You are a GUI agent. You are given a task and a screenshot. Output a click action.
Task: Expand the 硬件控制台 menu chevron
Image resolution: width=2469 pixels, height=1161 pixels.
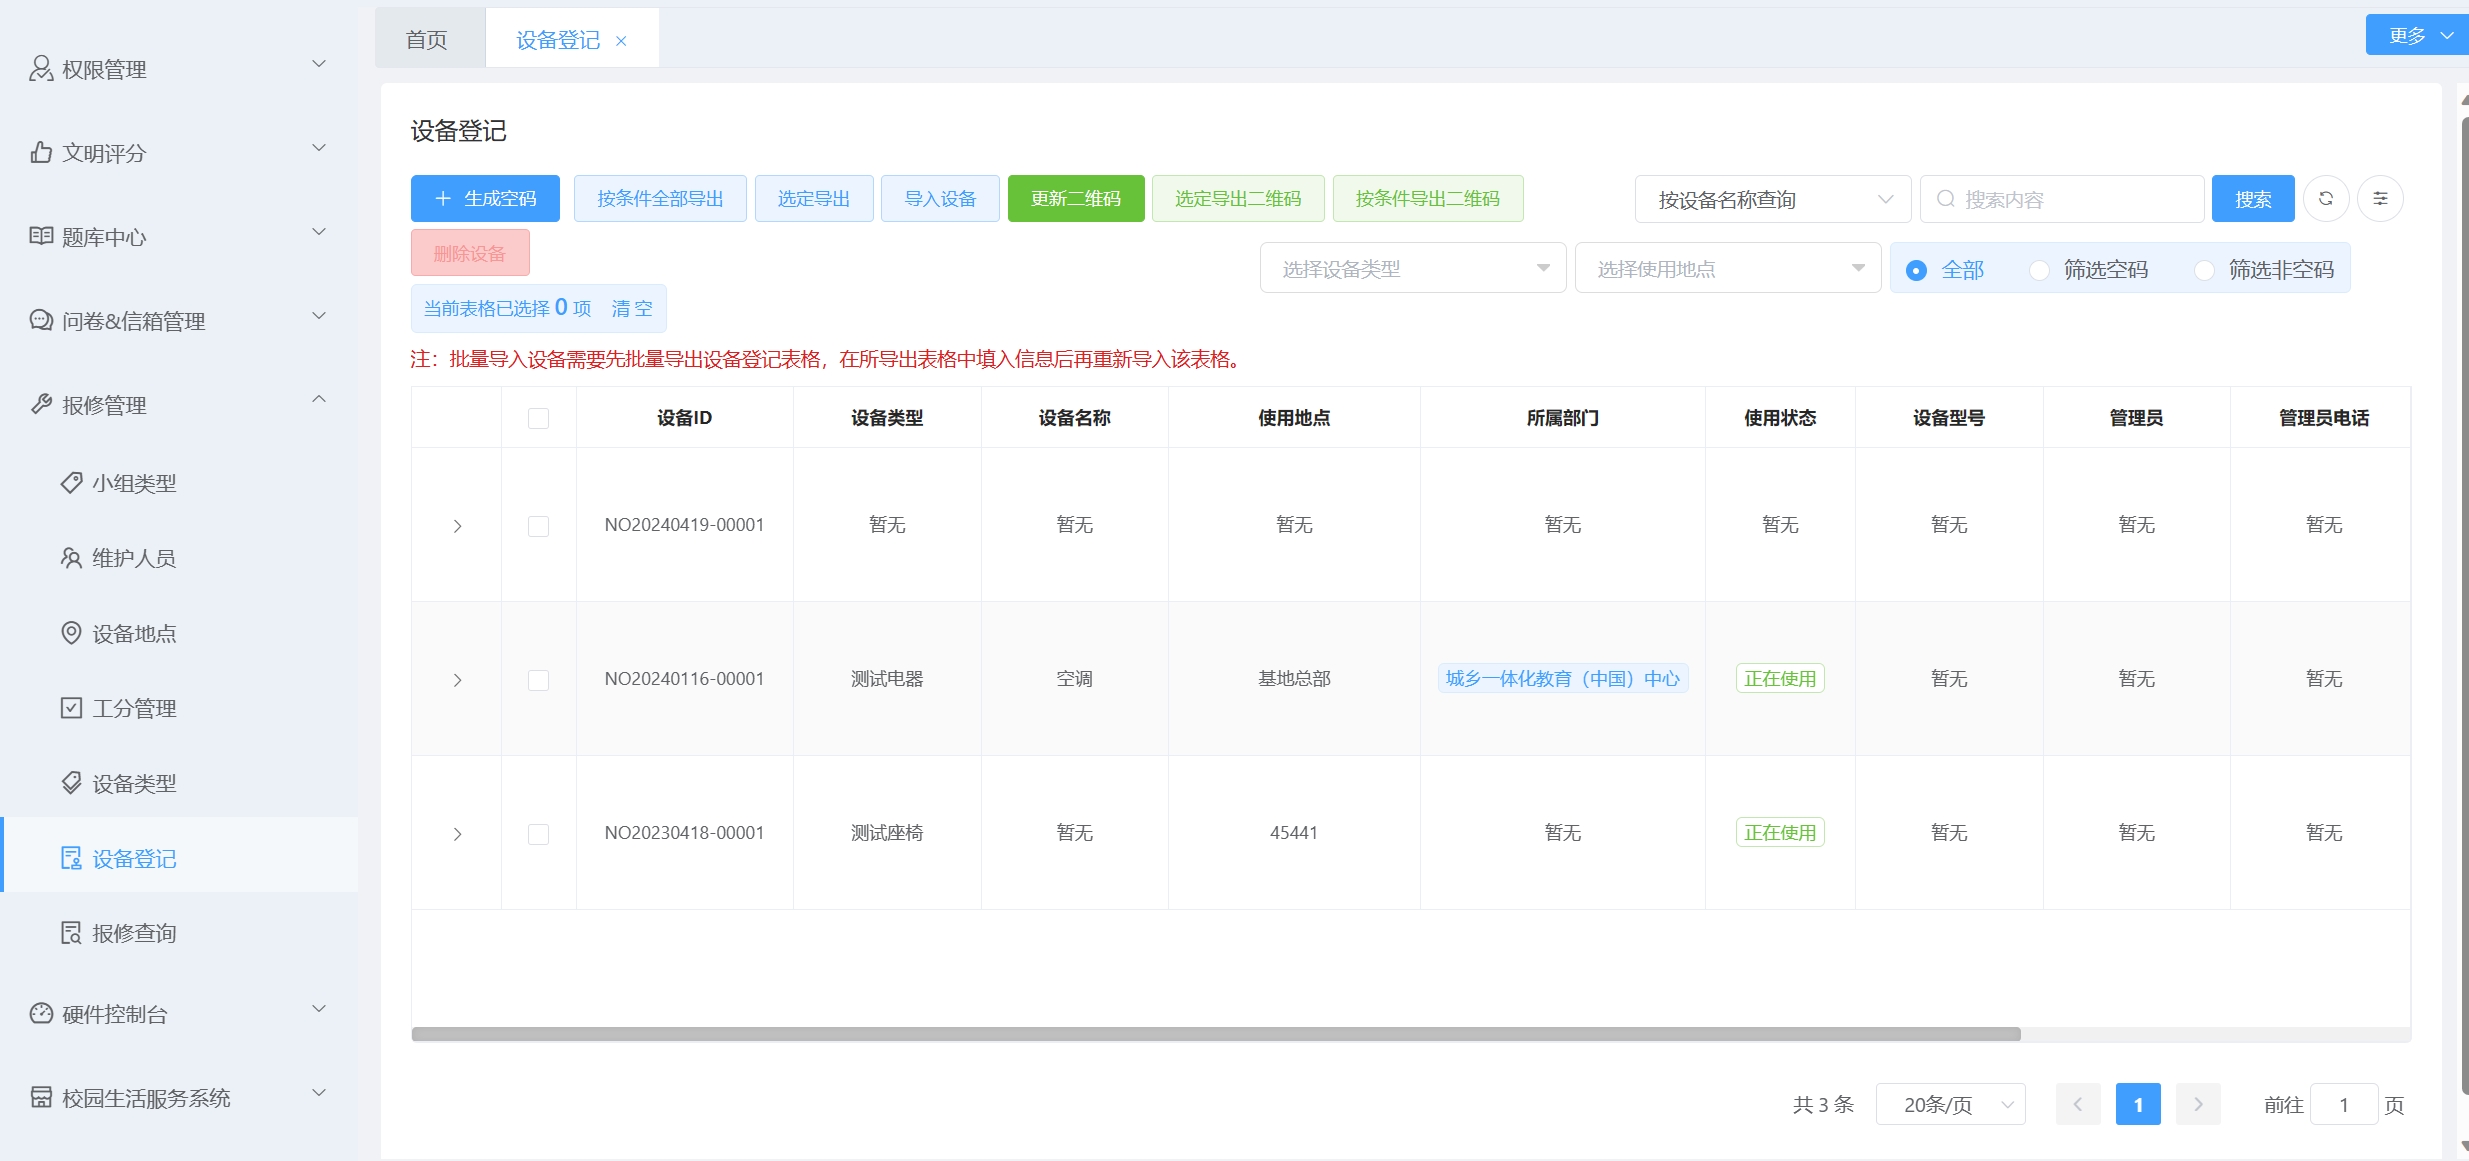[319, 1008]
